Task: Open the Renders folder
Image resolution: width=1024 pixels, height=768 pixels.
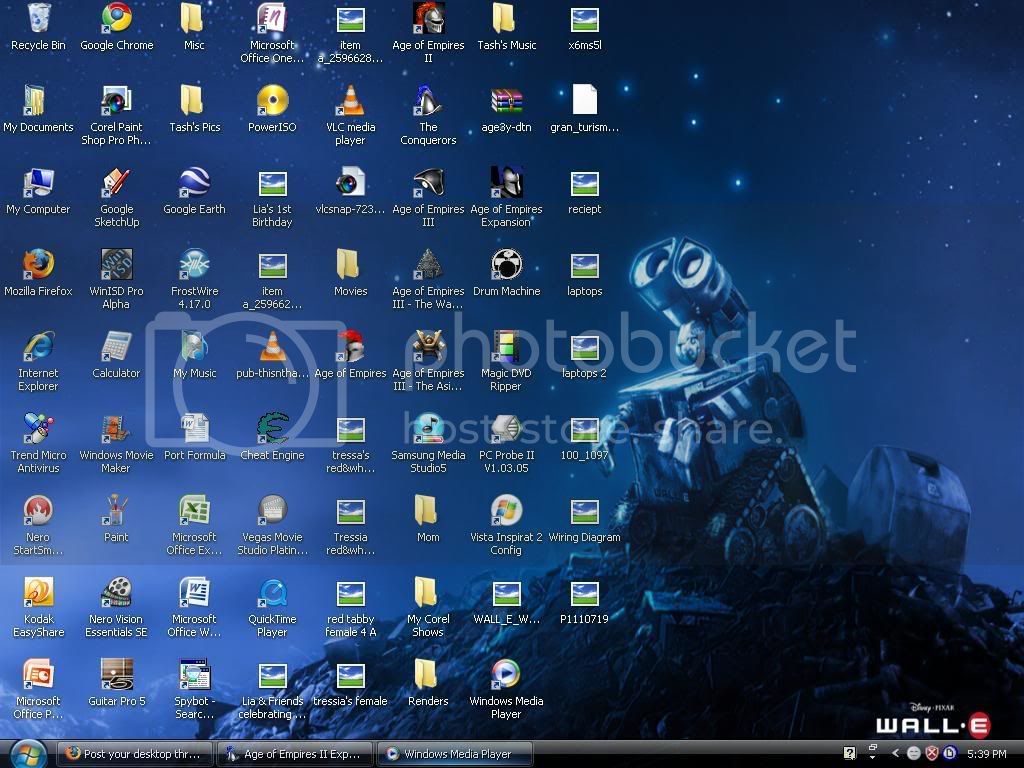Action: tap(427, 675)
